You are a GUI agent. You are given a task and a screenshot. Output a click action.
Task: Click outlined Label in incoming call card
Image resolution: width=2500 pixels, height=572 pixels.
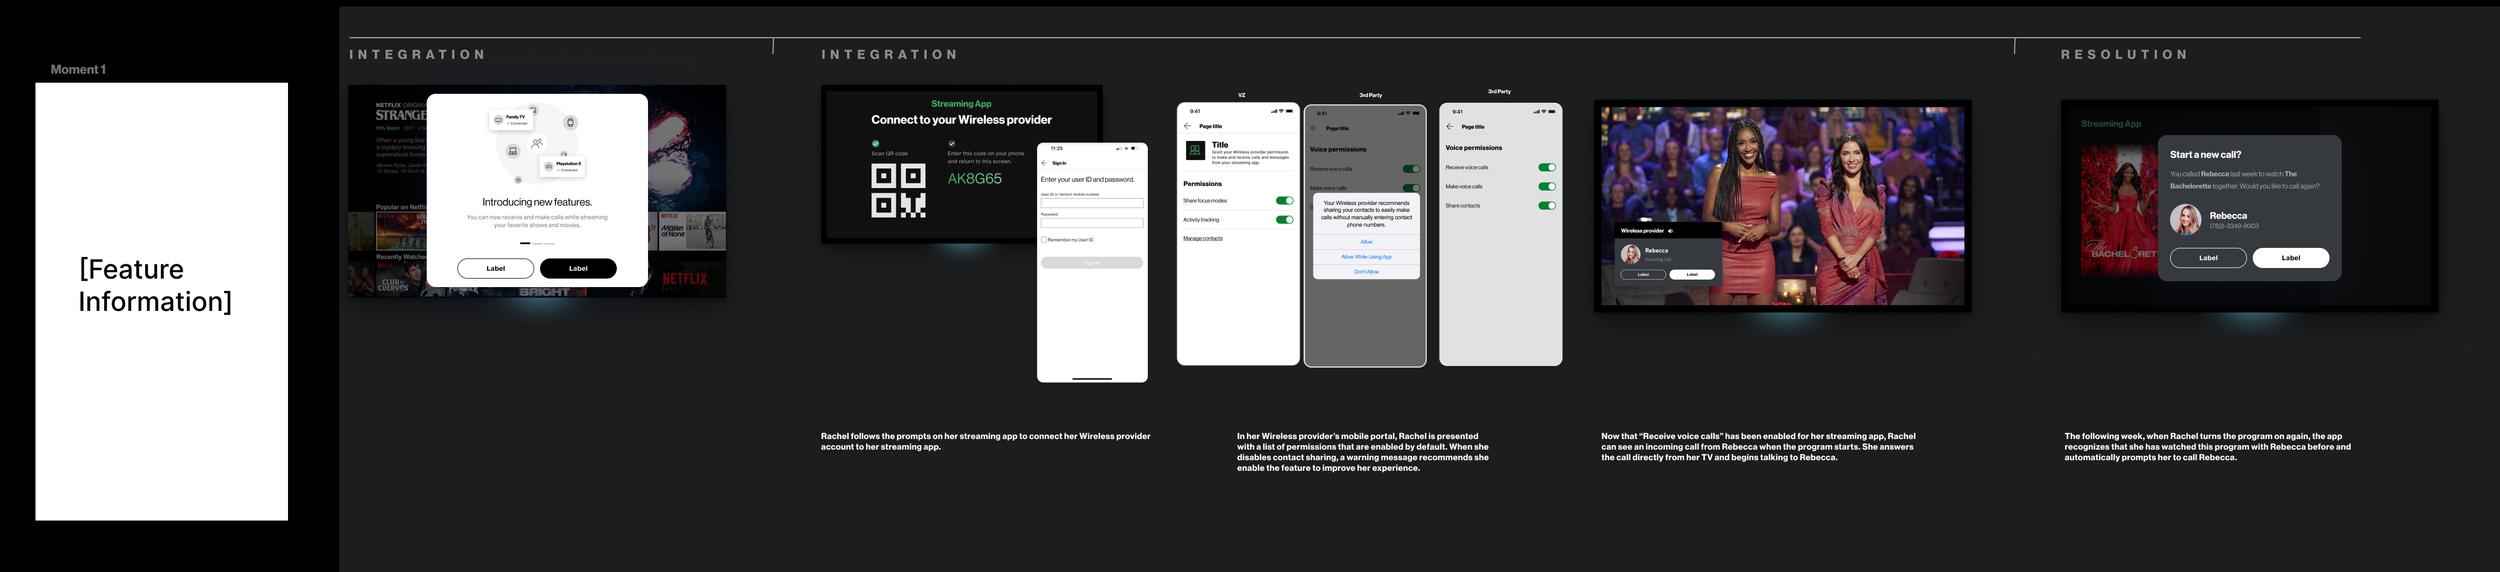[x=1643, y=274]
